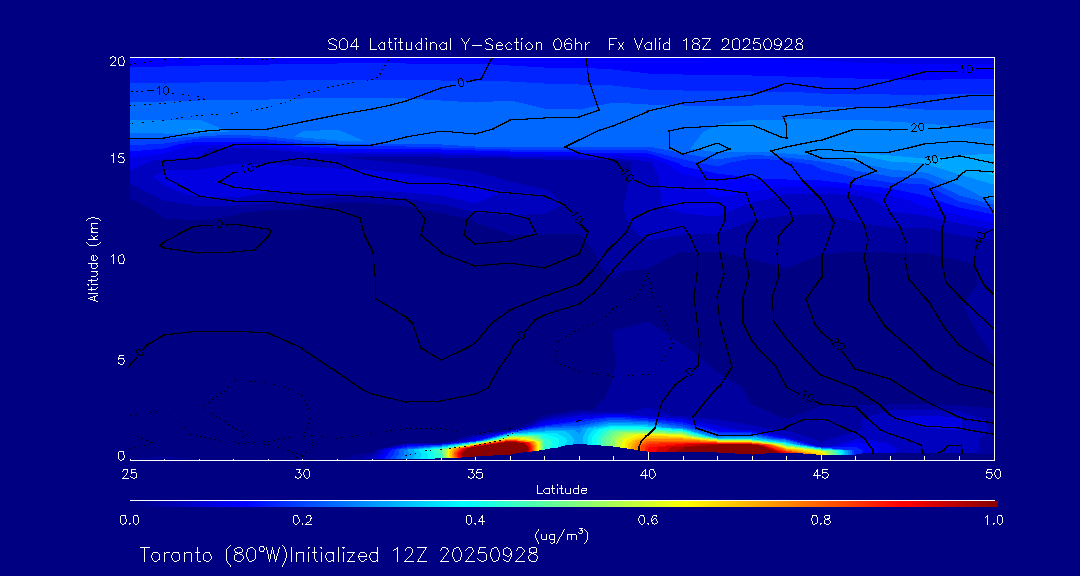Click the latitude tick label '45'
This screenshot has width=1080, height=576.
(x=820, y=474)
